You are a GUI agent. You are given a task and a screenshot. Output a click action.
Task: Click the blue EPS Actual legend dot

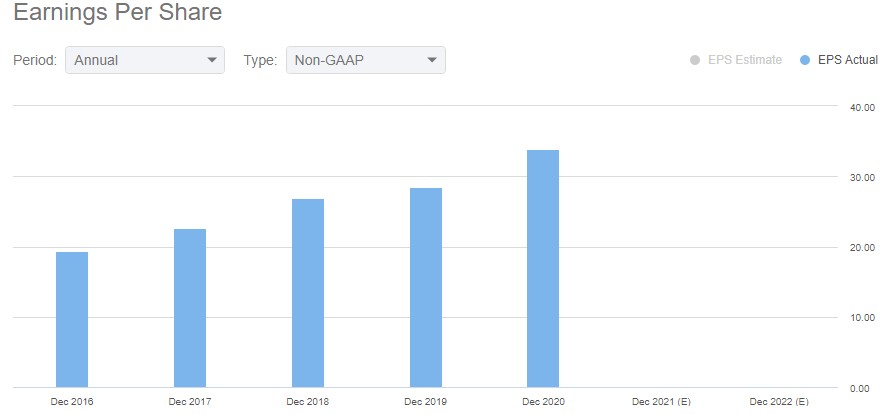805,60
